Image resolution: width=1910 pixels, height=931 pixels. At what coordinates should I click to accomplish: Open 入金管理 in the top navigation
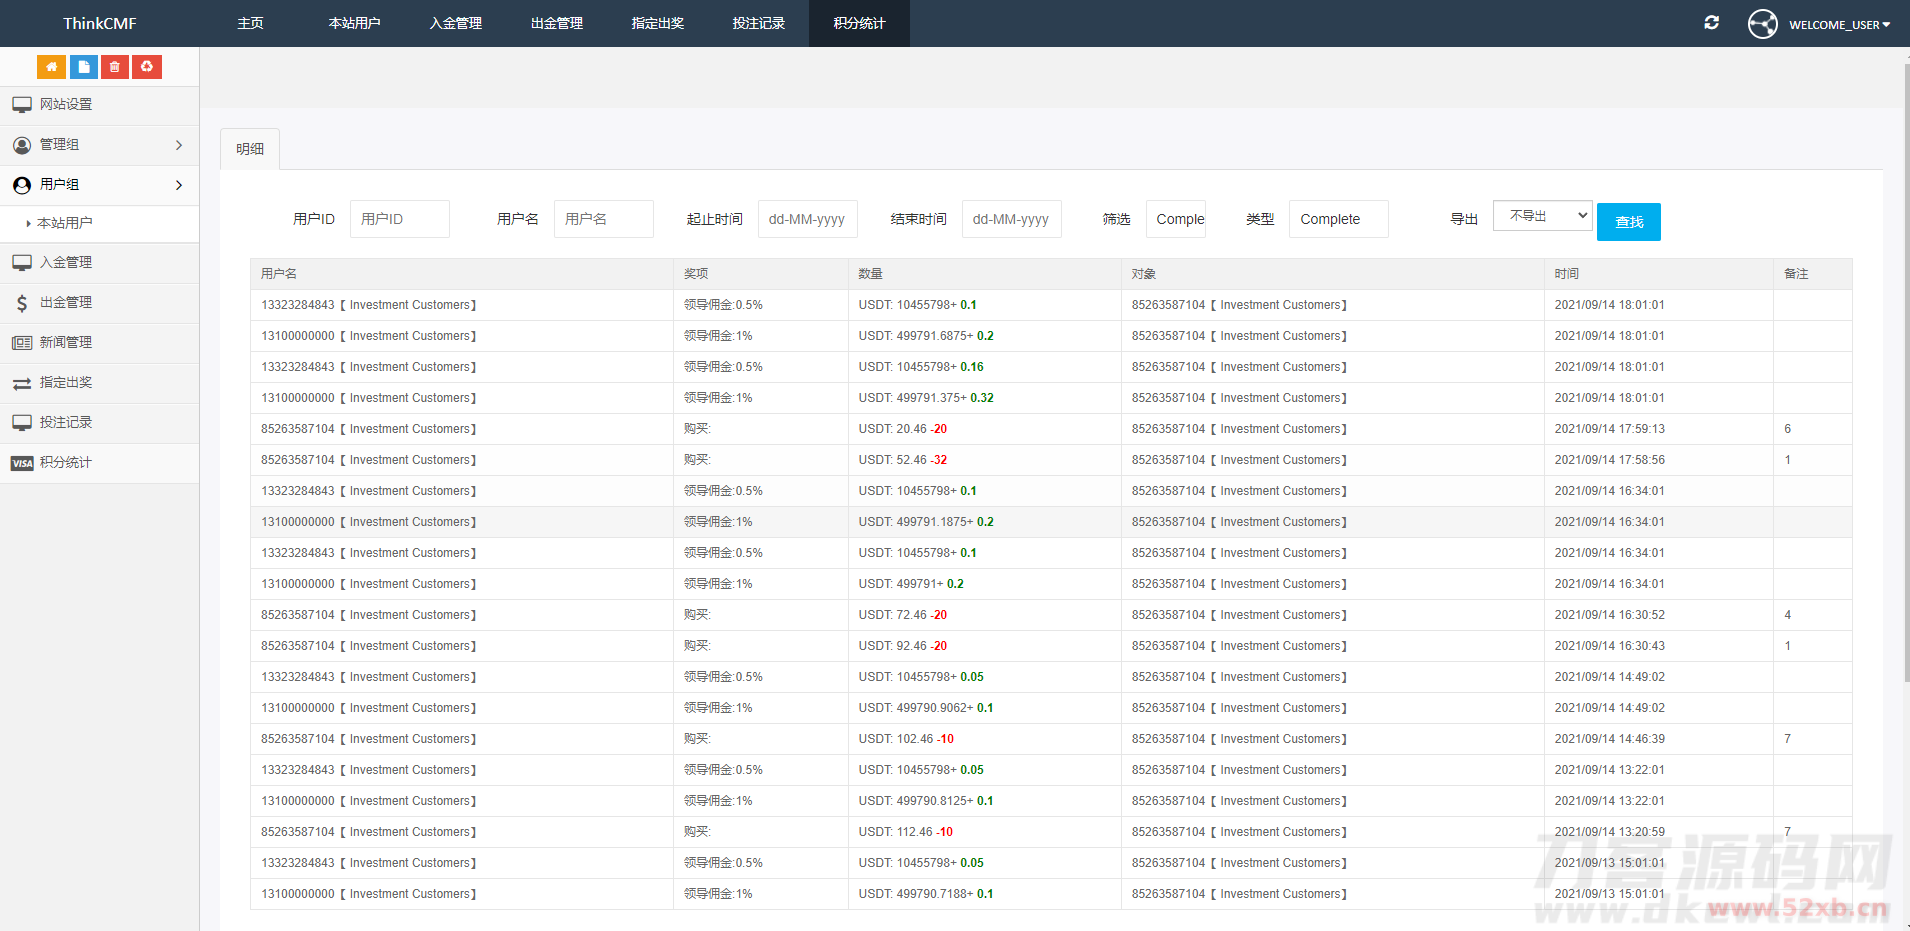455,23
